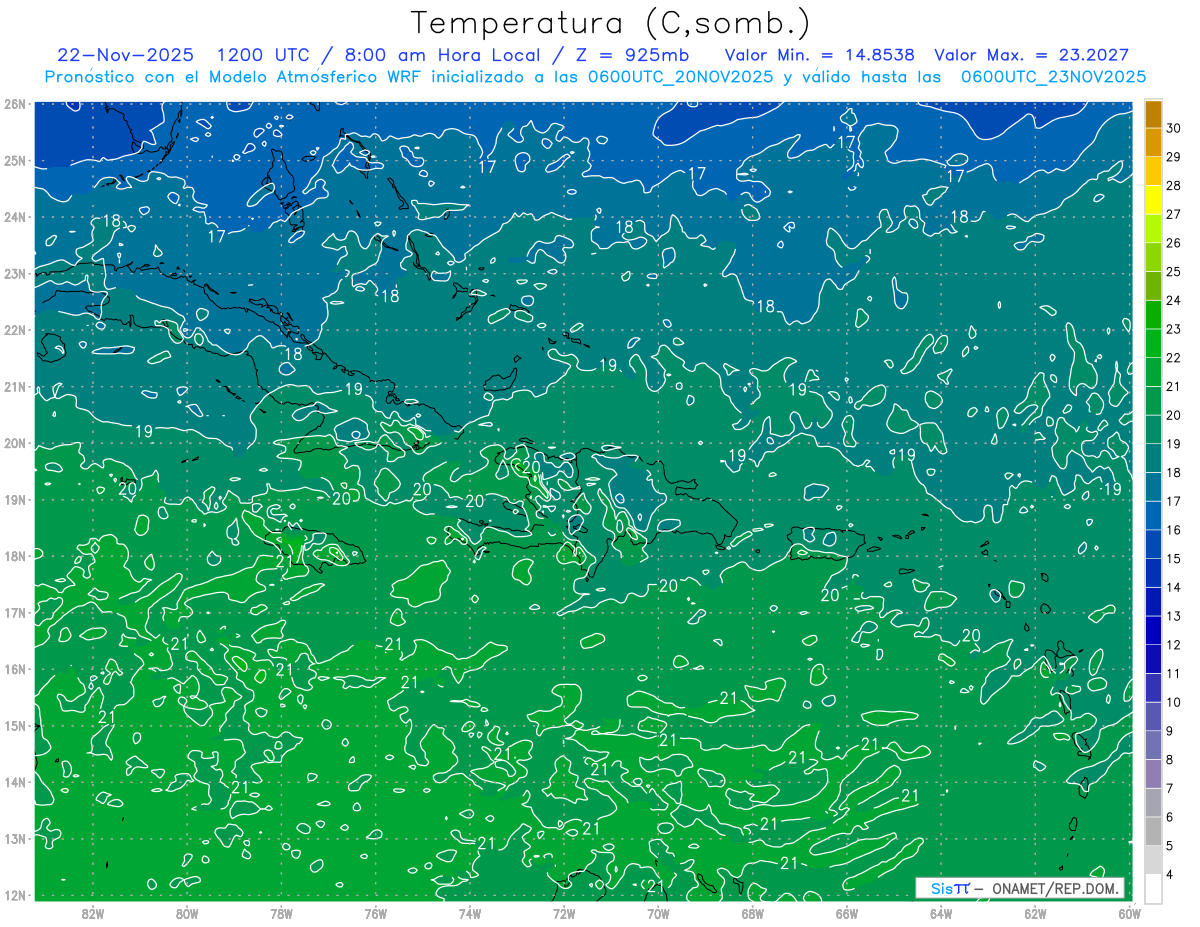1200x927 pixels.
Task: Select the '22-Nov-2025' date text
Action: coord(125,55)
